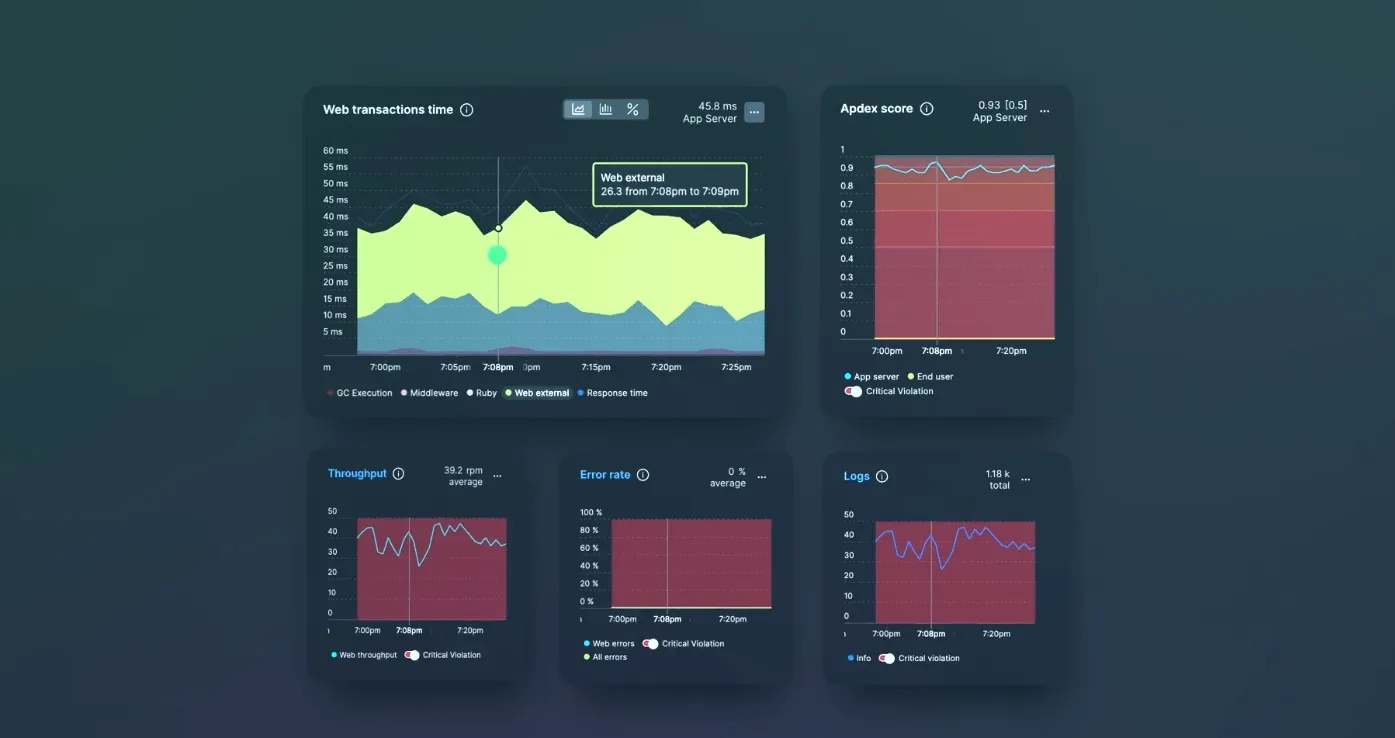1395x738 pixels.
Task: Toggle Response time legend series
Action: [613, 393]
